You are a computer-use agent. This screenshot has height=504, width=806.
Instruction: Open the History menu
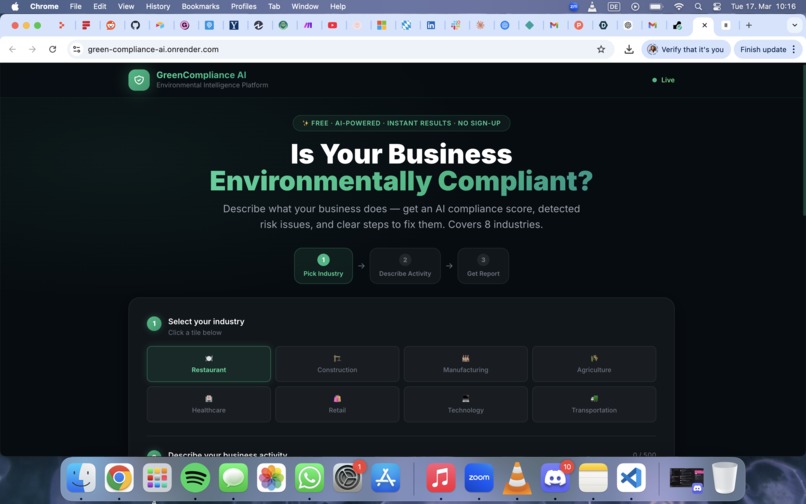coord(158,6)
